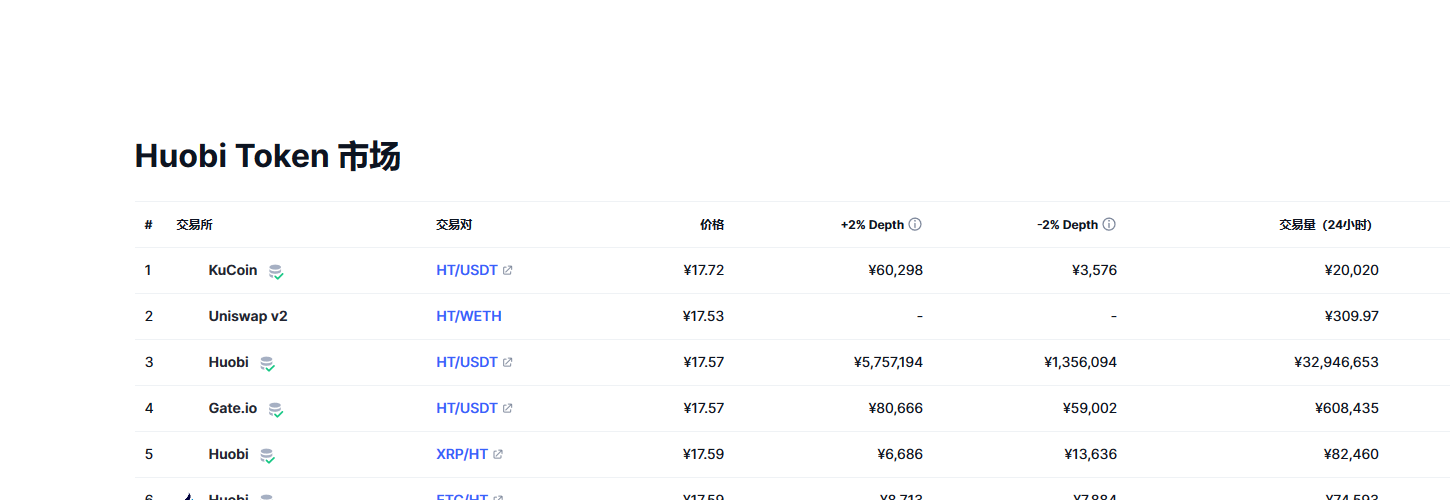Click the -2% depth value ¥59,002
This screenshot has height=500, width=1450.
1090,408
